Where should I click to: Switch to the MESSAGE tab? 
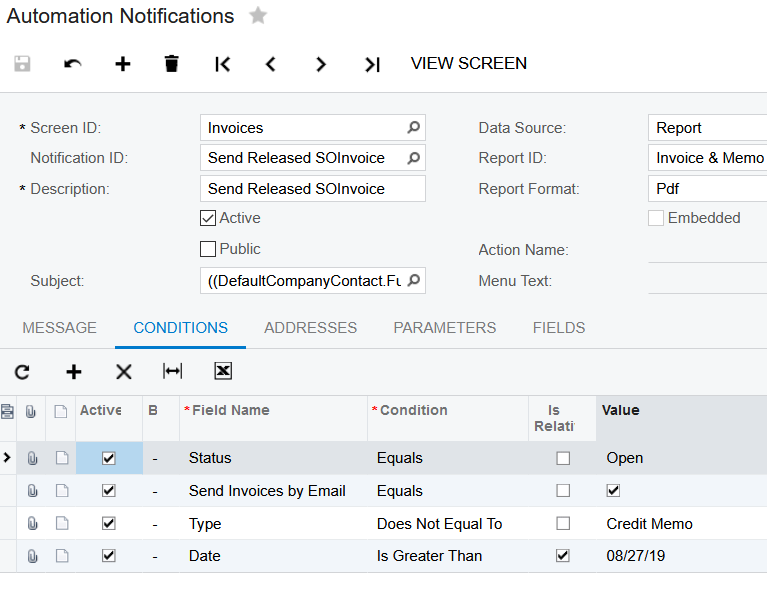coord(60,328)
